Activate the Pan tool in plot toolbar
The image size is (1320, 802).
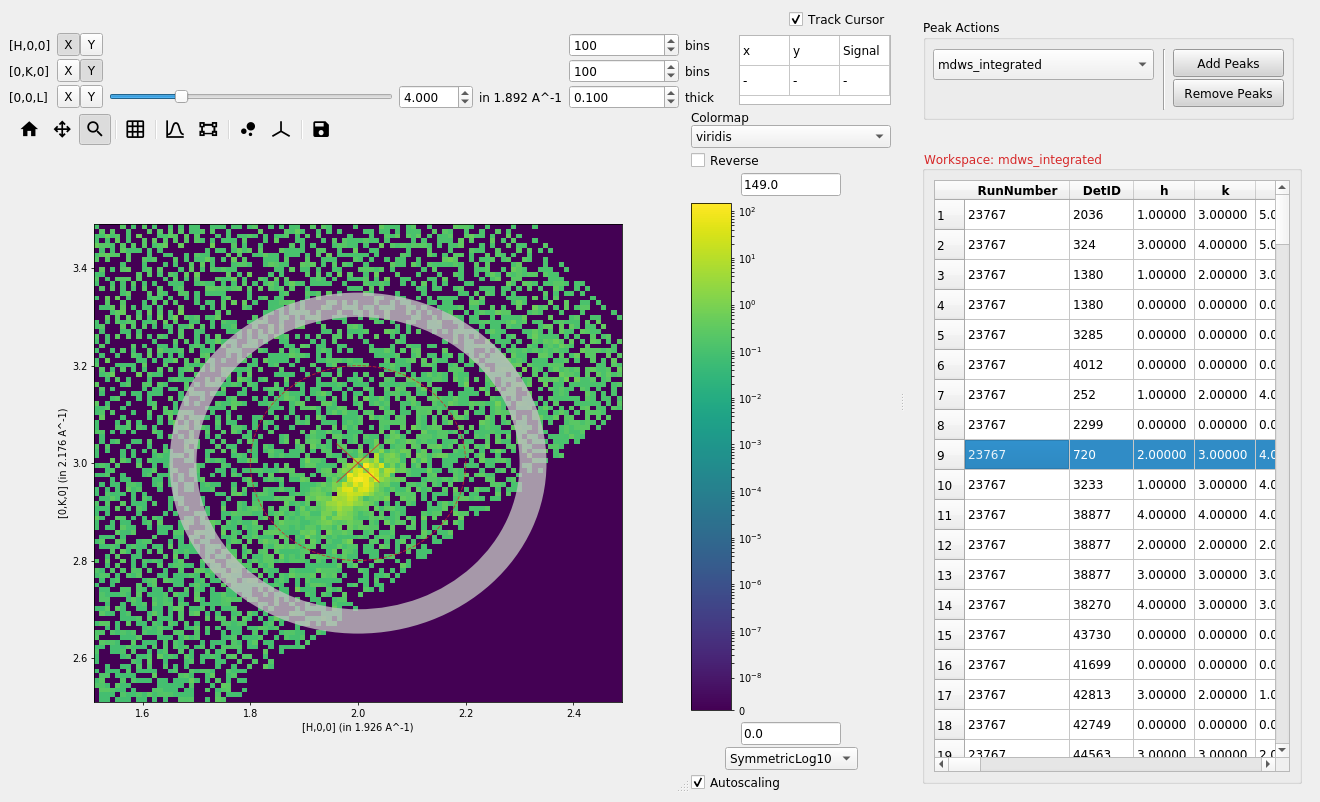pos(62,129)
